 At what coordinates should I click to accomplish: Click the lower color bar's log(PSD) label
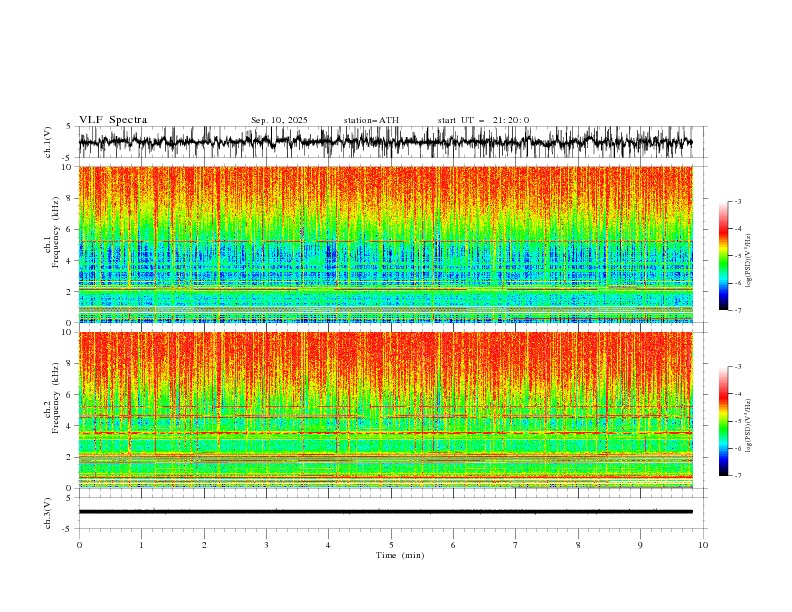749,426
